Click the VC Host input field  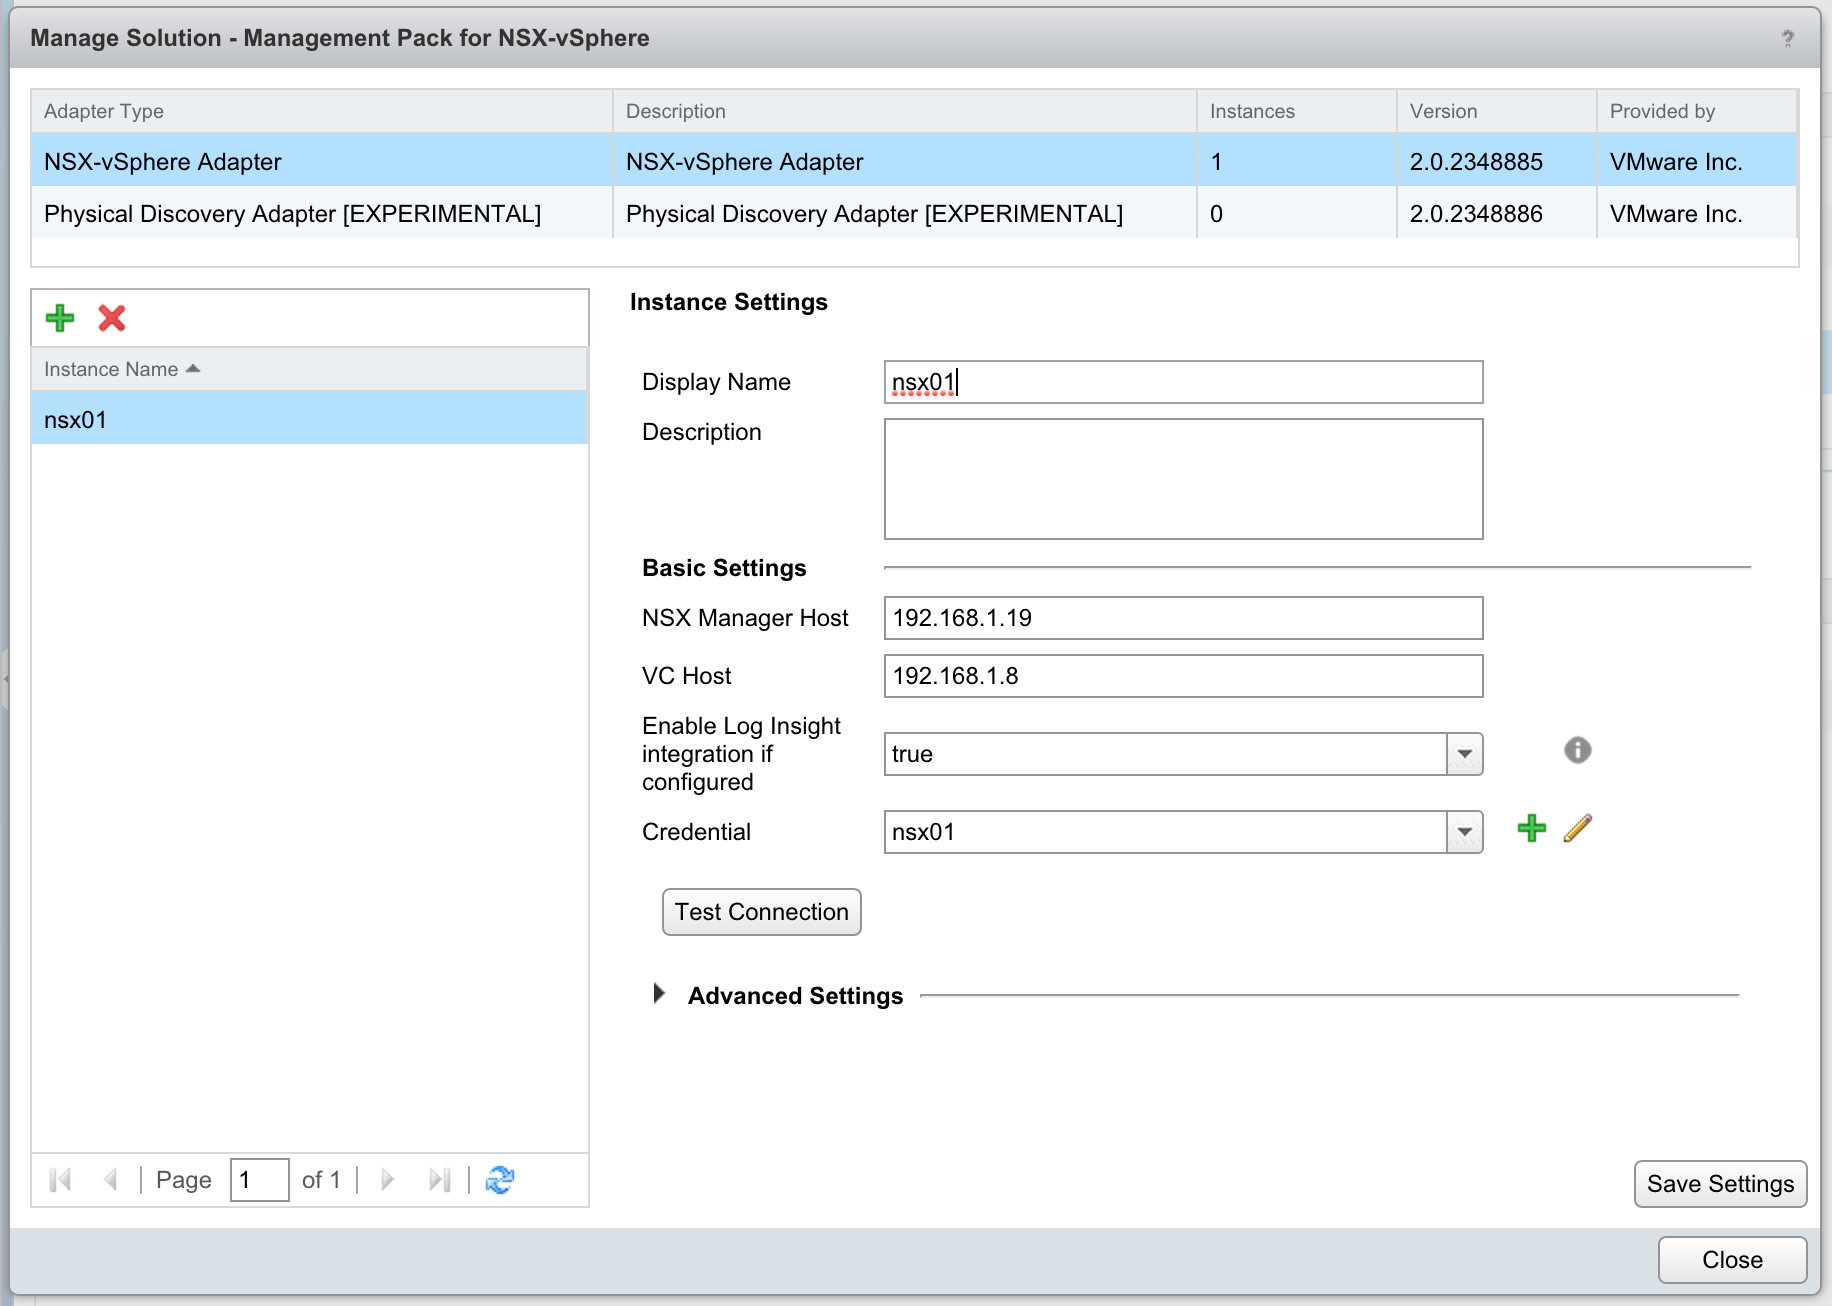[x=1184, y=676]
